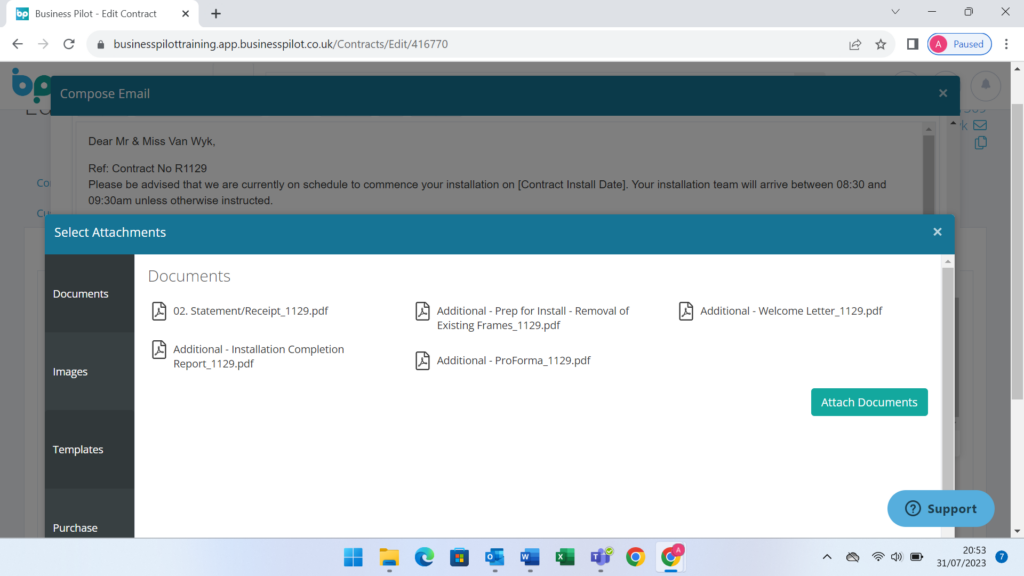
Task: Open the Support chat widget
Action: point(940,509)
